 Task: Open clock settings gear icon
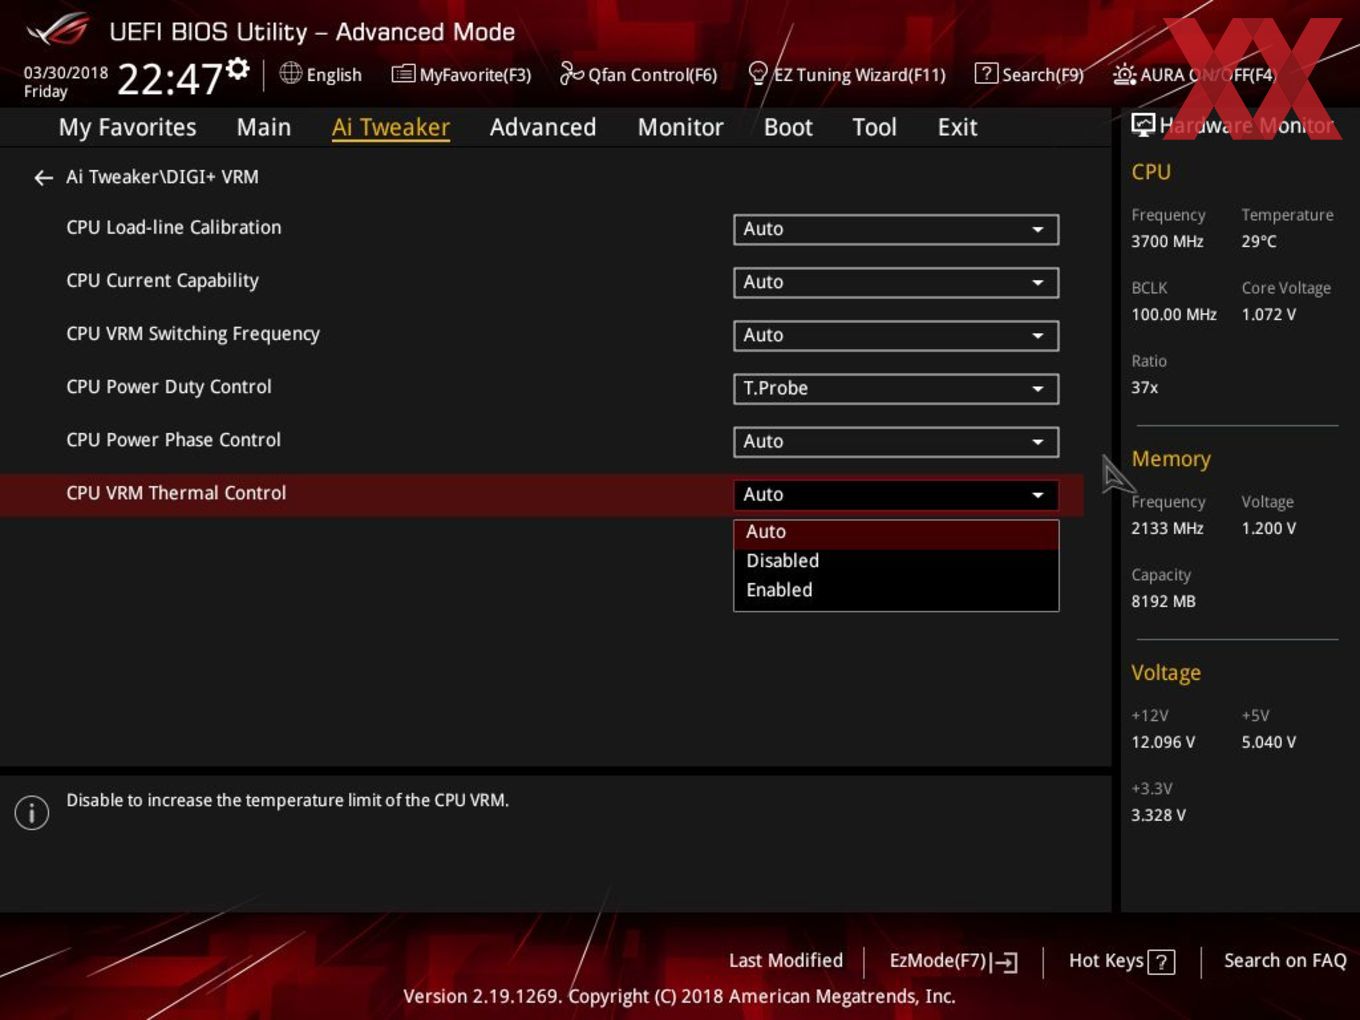pyautogui.click(x=237, y=68)
